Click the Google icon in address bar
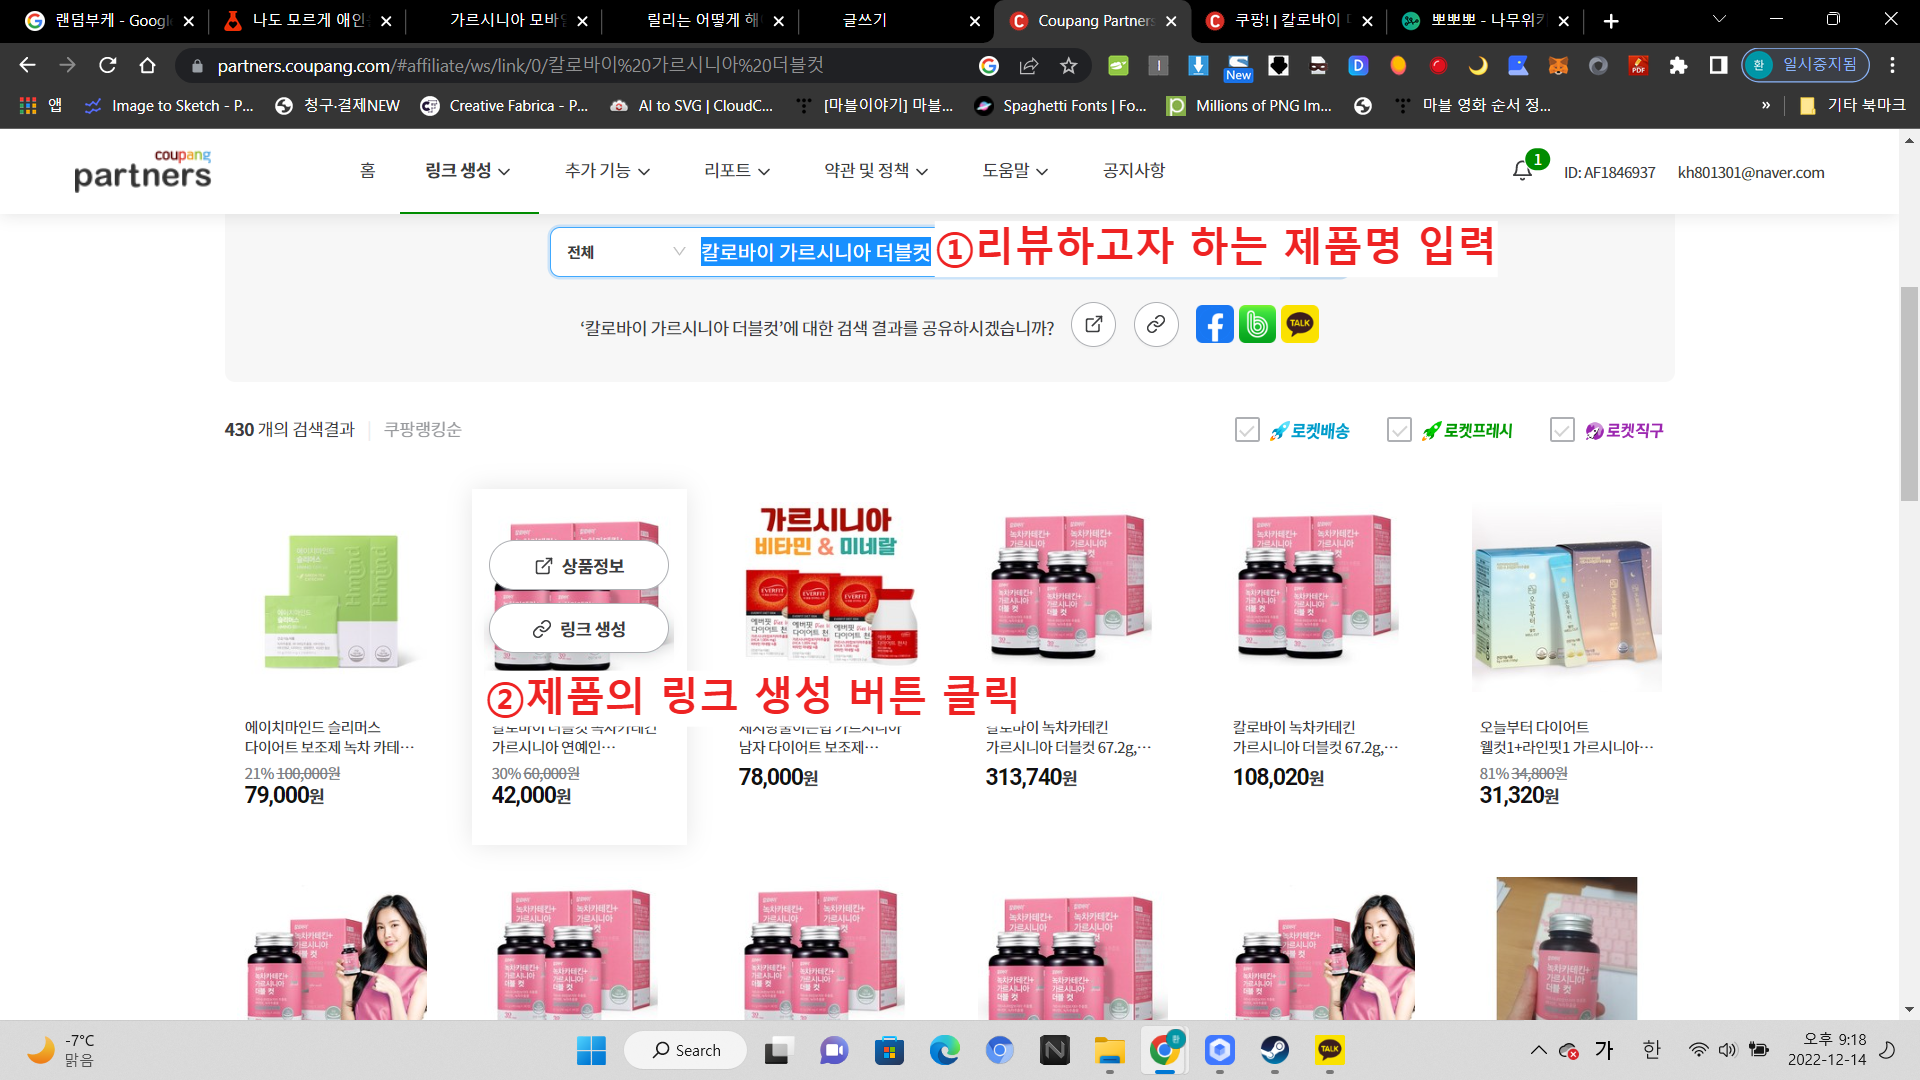This screenshot has width=1920, height=1080. [989, 66]
